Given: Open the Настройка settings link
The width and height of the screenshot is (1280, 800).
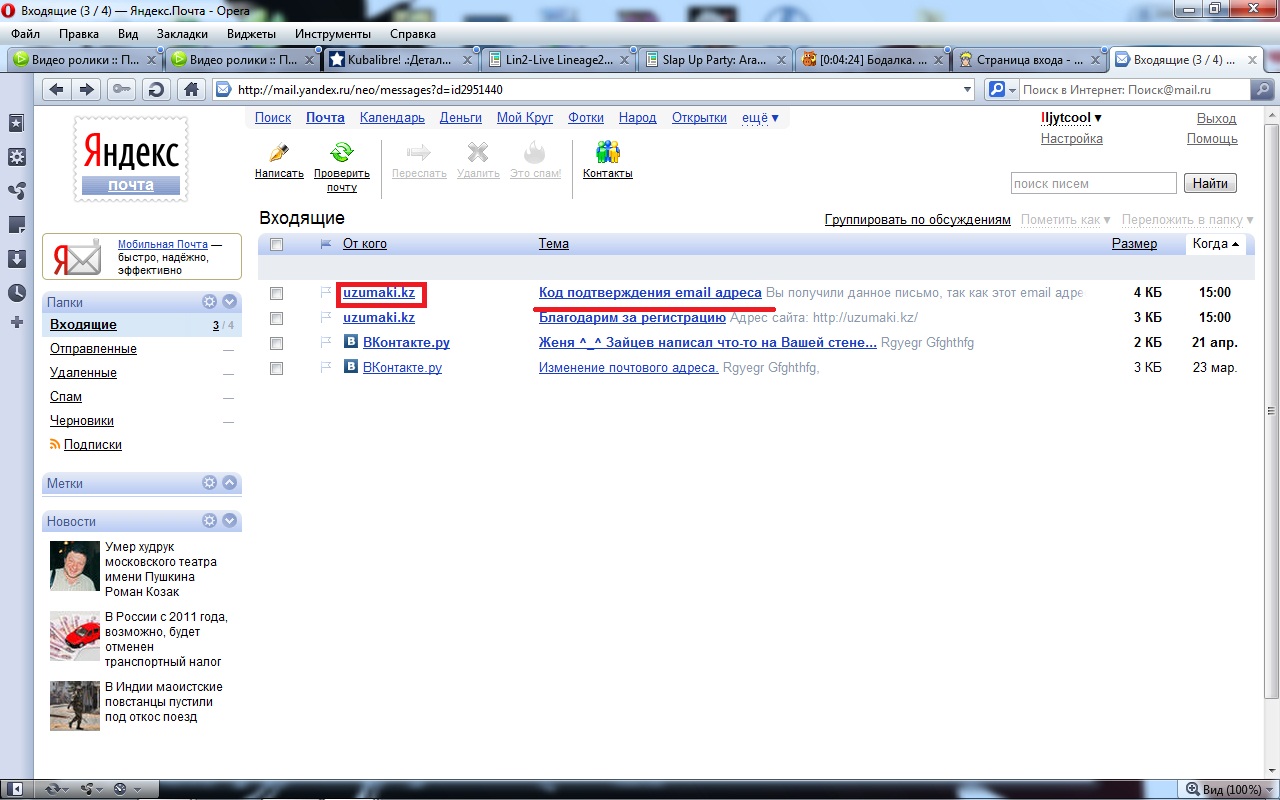Looking at the screenshot, I should [1071, 139].
